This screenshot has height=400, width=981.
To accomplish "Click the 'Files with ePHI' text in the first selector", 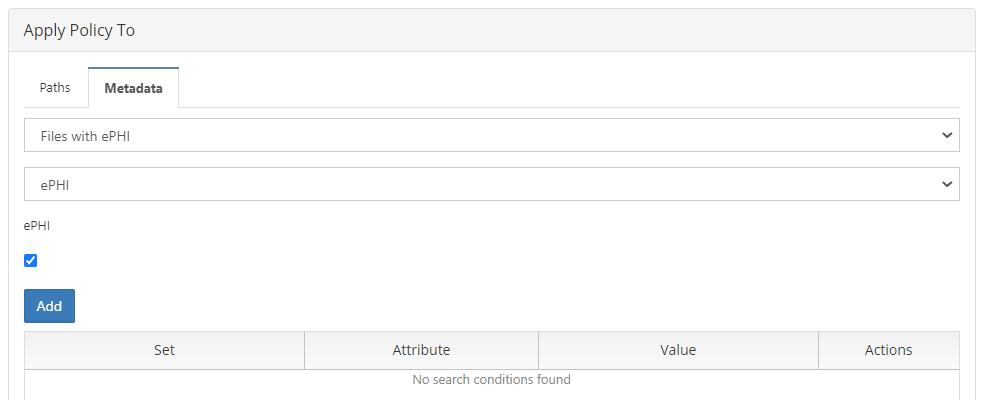I will [x=85, y=136].
